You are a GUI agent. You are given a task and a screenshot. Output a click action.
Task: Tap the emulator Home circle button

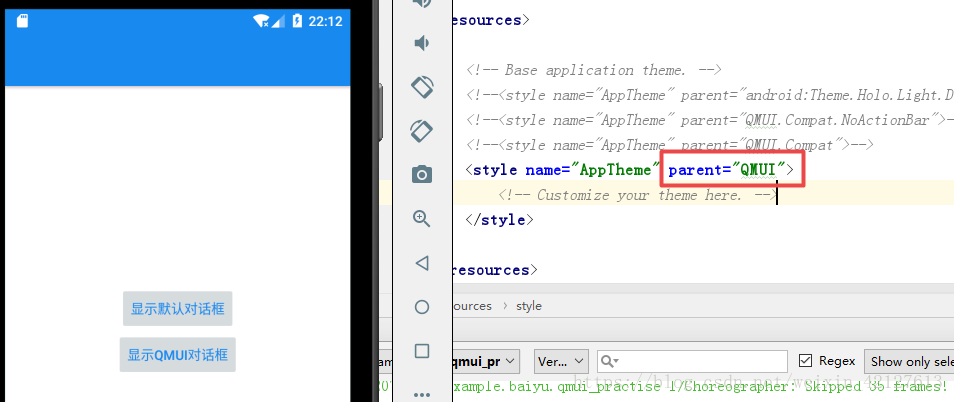422,307
